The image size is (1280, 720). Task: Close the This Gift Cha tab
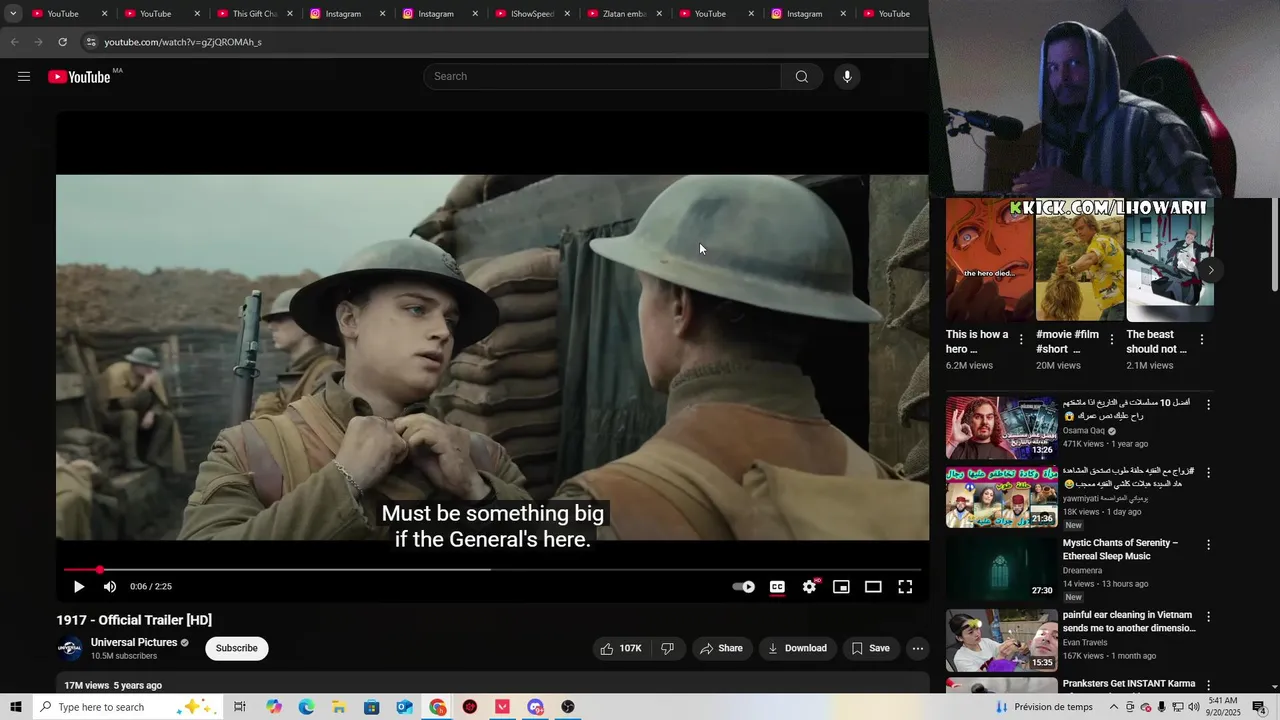[290, 14]
